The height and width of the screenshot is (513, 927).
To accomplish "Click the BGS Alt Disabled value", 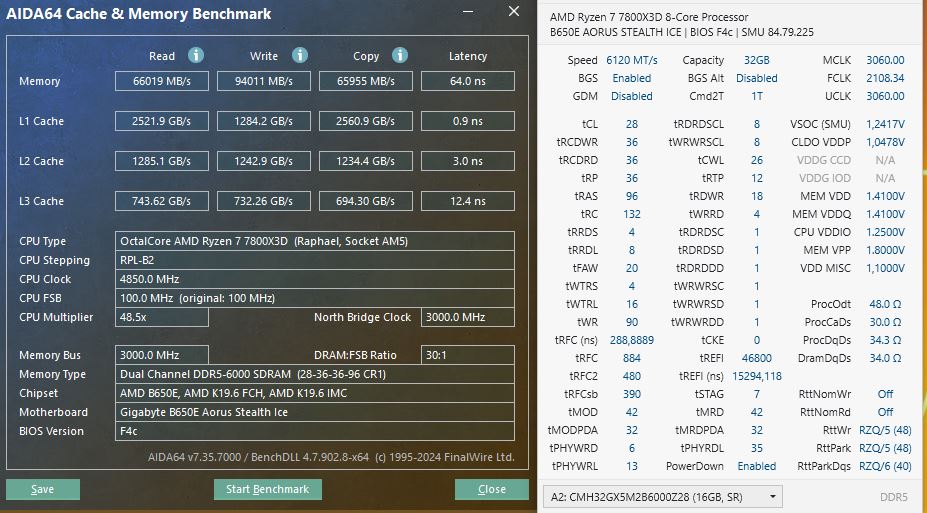I will (757, 78).
